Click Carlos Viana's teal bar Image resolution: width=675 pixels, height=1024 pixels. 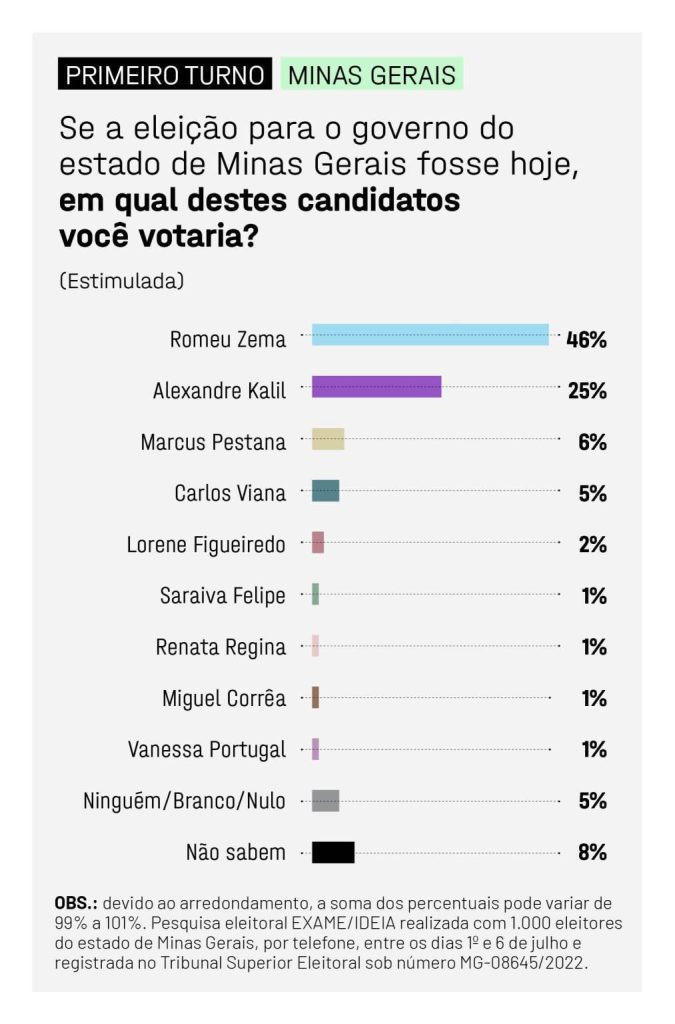coord(325,490)
